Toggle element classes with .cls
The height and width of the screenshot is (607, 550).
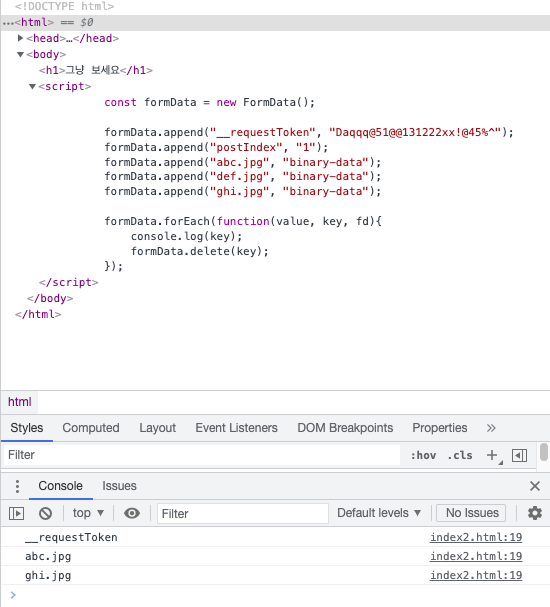(460, 455)
